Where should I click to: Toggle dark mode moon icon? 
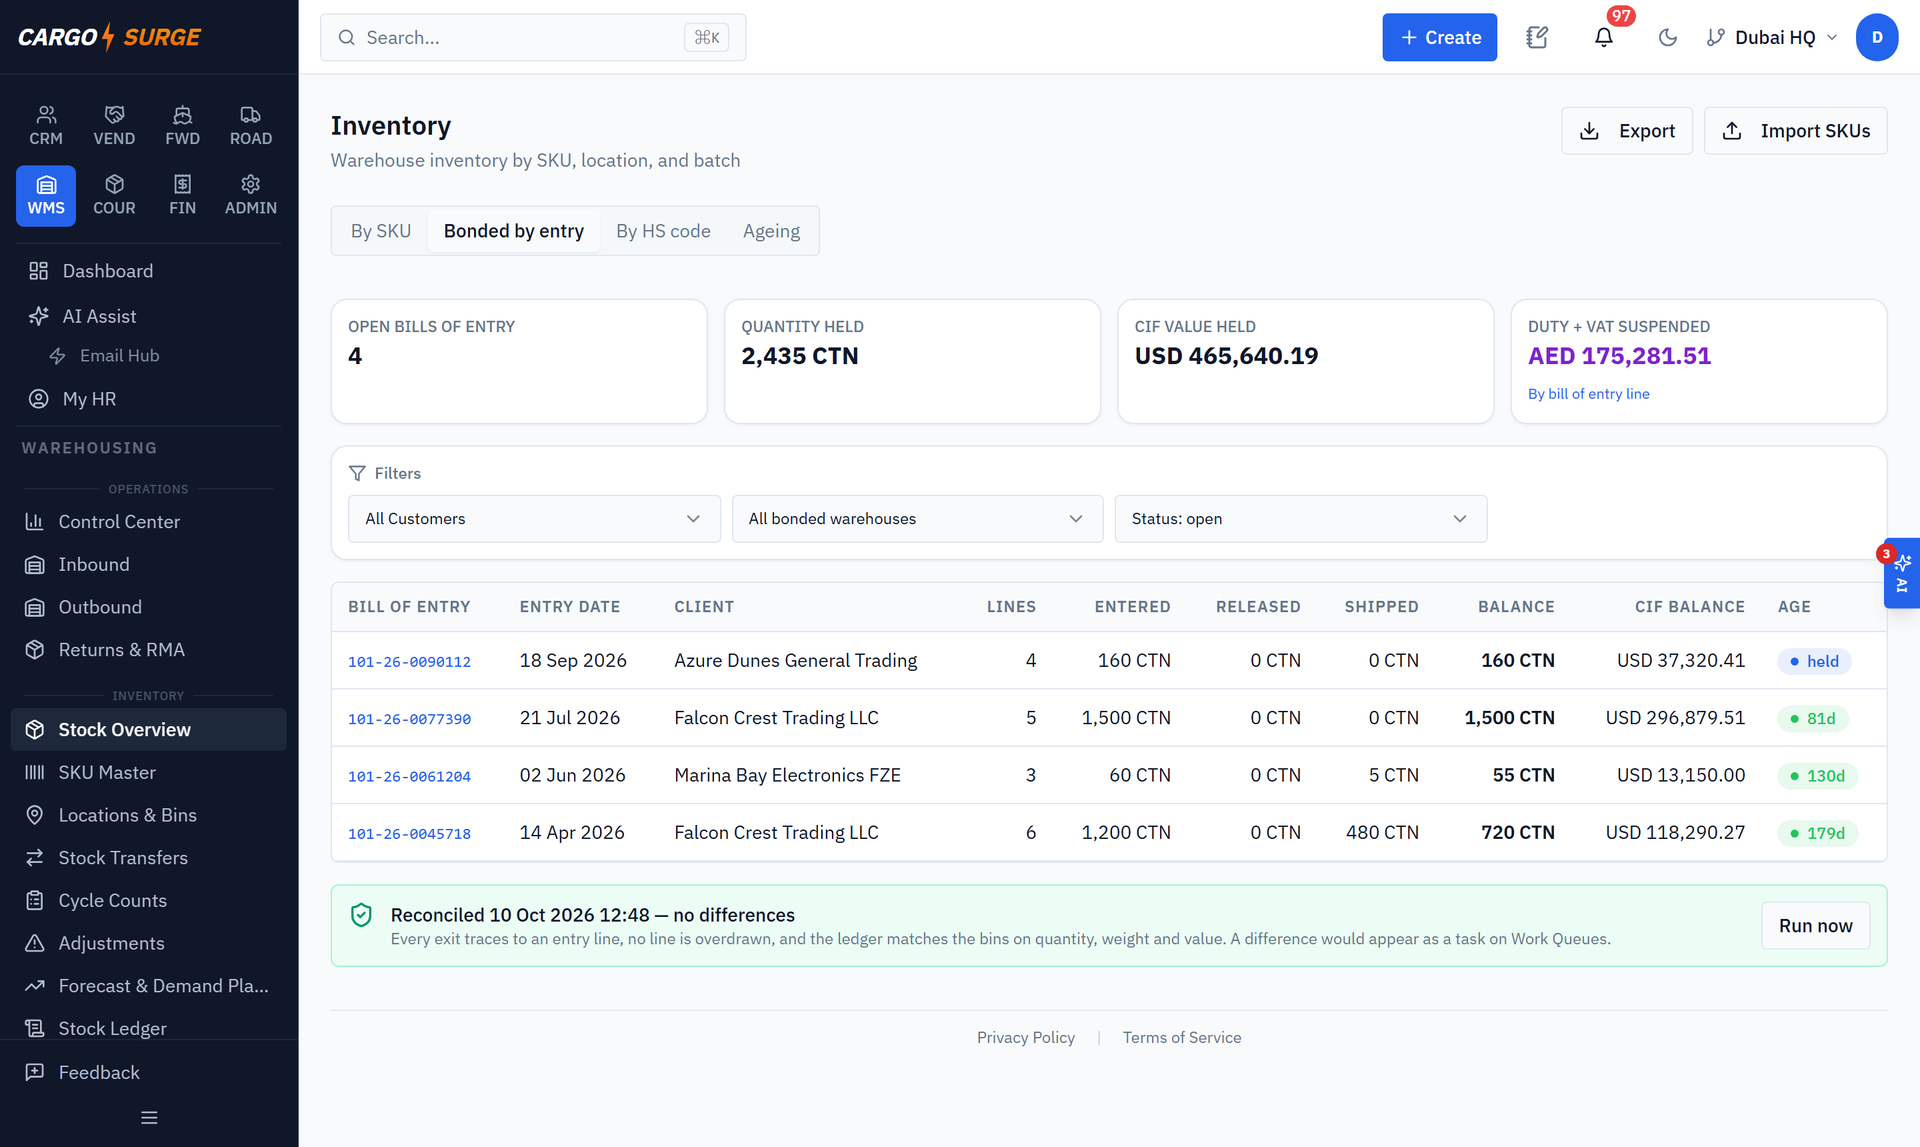tap(1667, 37)
